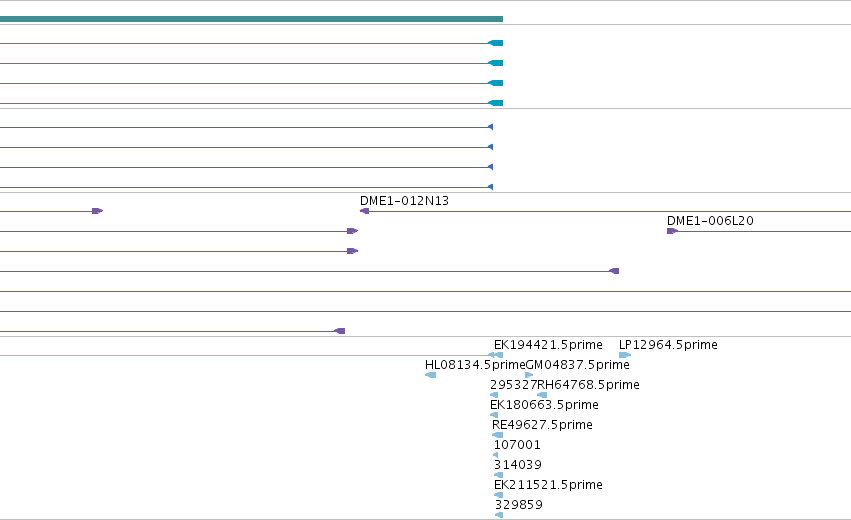
Task: Select the small glyph under 107001
Action: [496, 455]
